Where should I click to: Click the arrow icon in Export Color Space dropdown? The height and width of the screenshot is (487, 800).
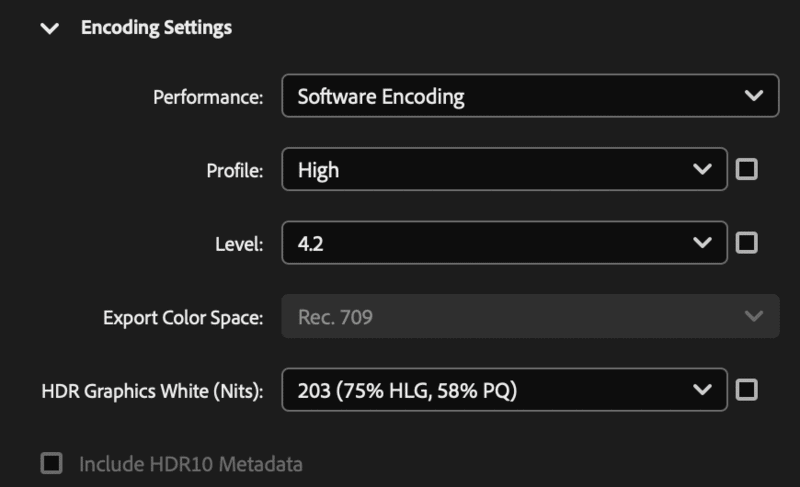[754, 317]
